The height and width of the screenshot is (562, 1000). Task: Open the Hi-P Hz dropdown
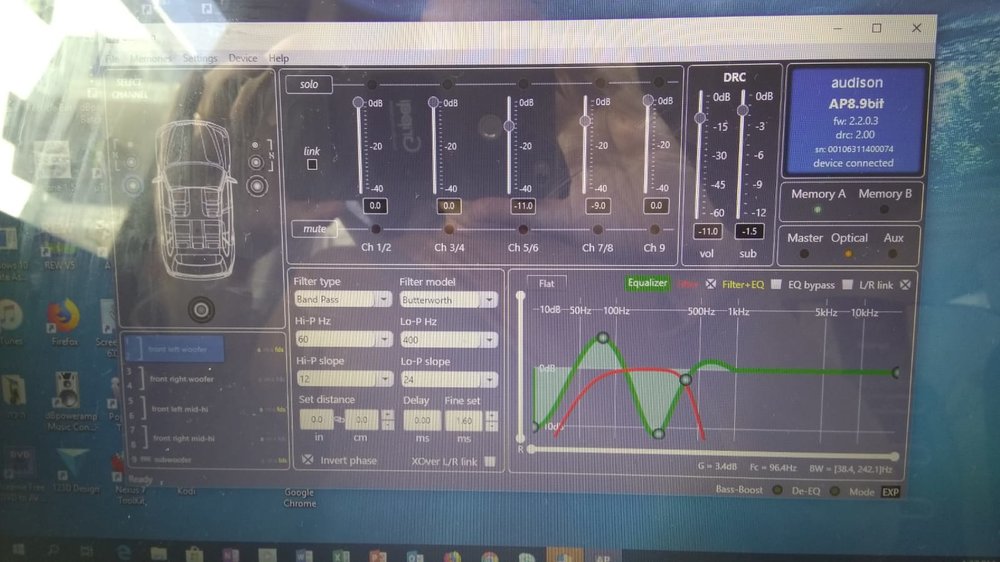(x=343, y=339)
